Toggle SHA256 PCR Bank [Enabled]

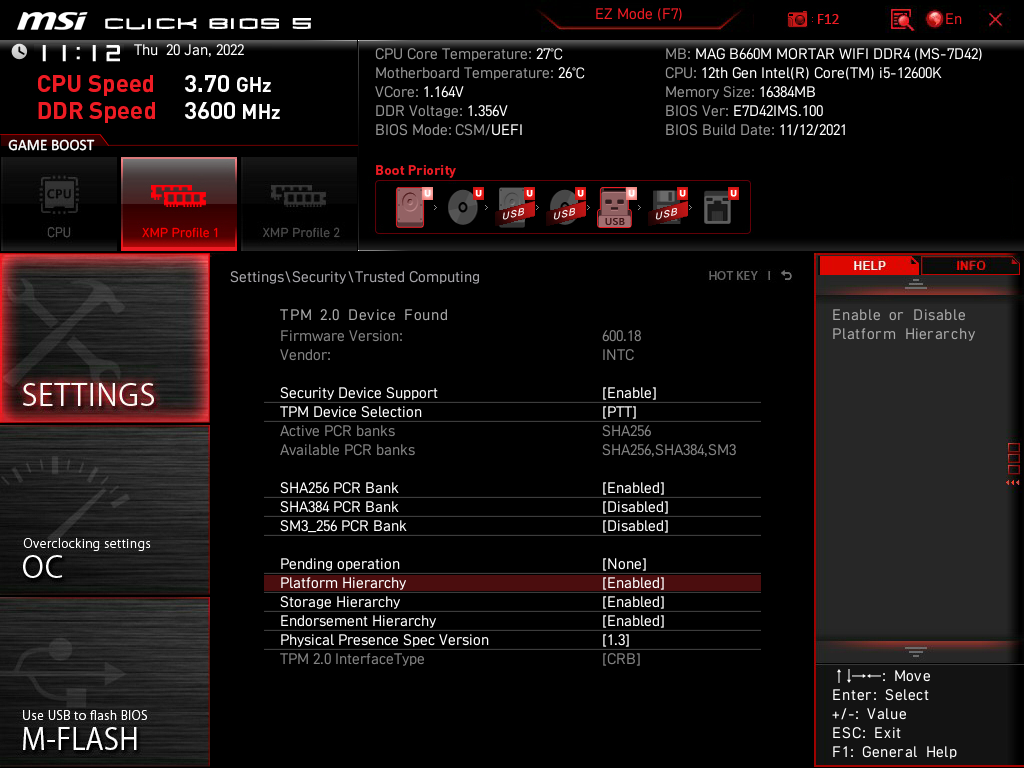633,488
